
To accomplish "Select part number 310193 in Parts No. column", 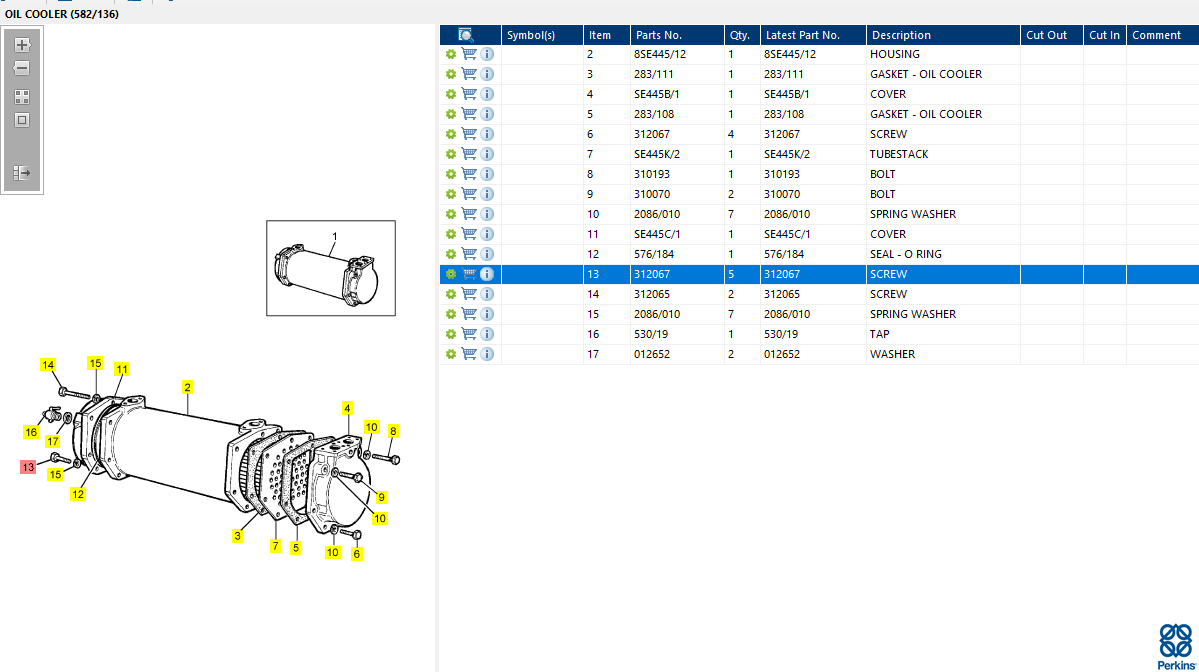I will 652,174.
